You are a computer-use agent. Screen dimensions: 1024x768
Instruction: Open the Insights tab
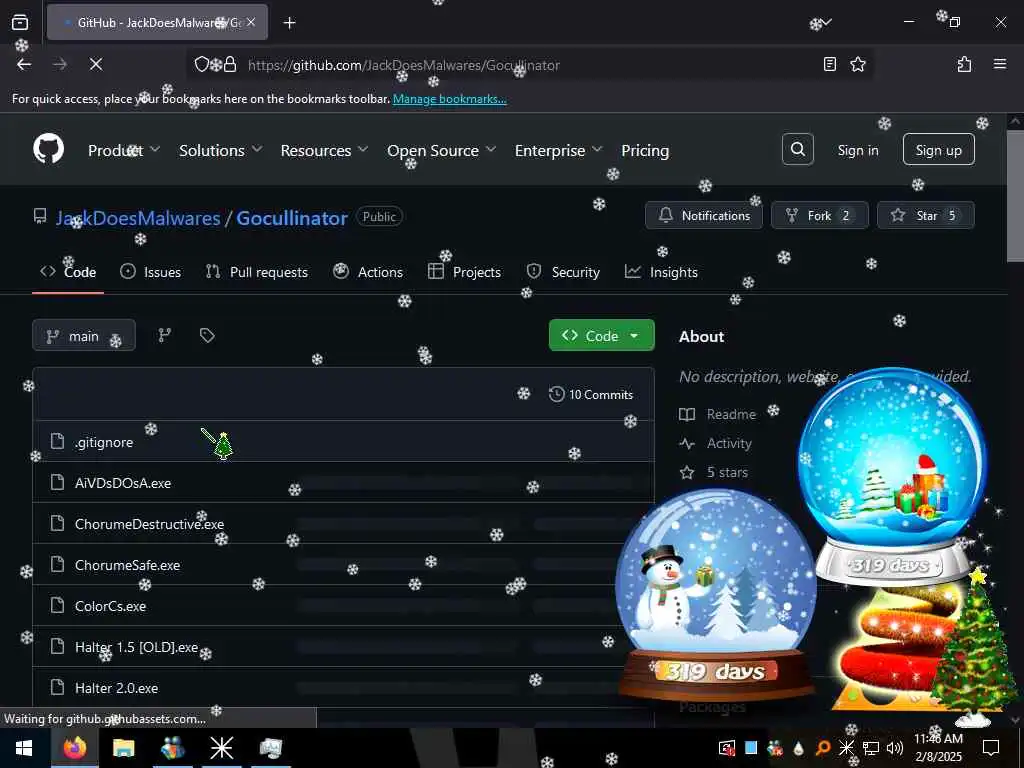[x=661, y=272]
